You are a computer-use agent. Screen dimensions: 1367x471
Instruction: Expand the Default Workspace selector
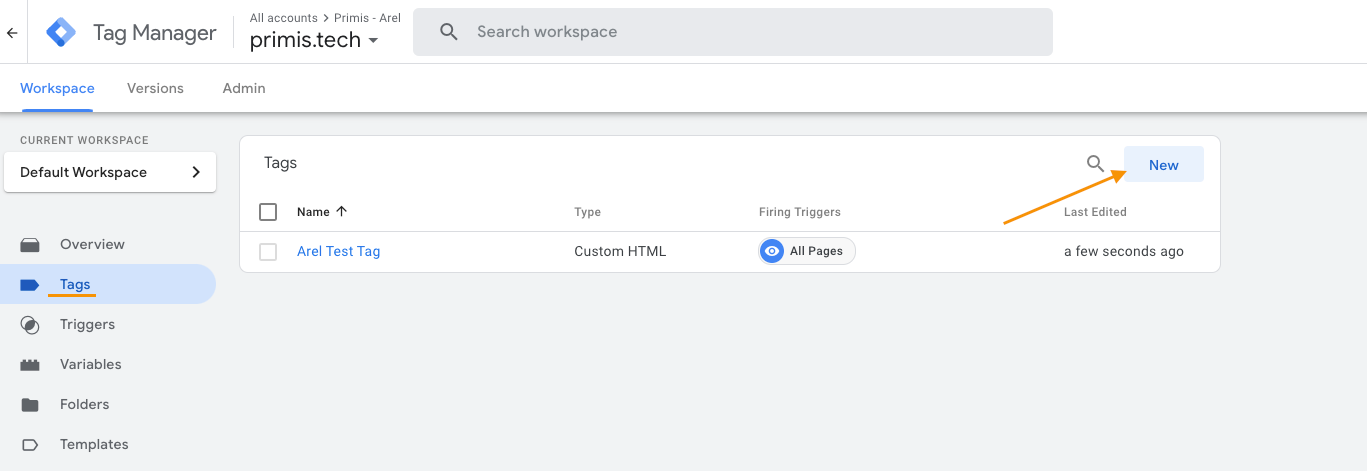110,172
